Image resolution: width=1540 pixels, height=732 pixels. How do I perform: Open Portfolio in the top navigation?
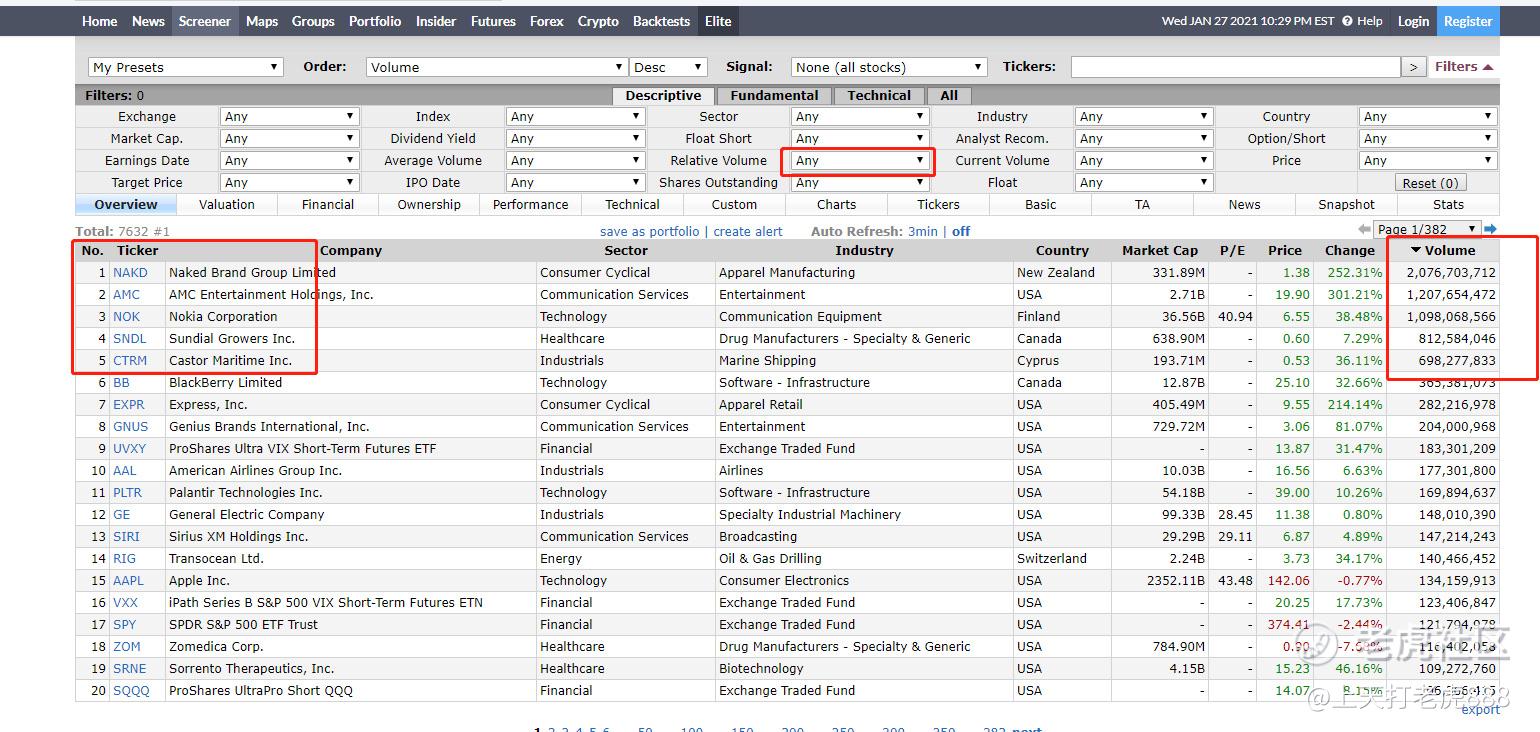[375, 21]
